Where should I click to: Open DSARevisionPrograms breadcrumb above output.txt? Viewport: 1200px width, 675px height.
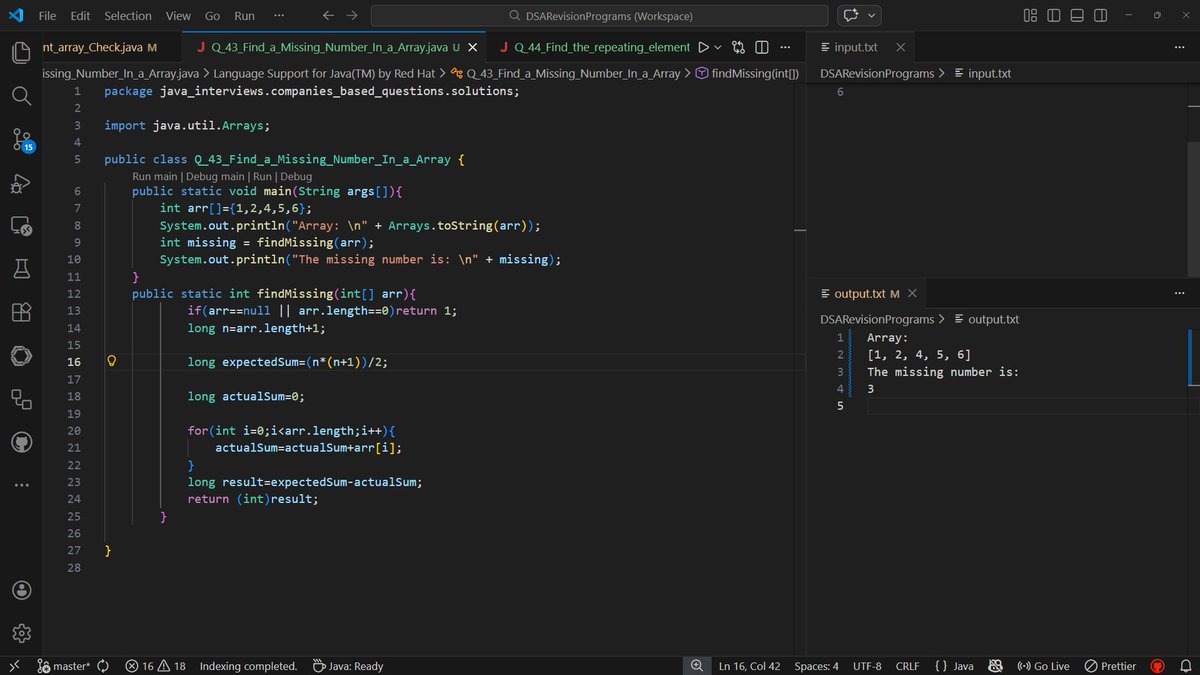pyautogui.click(x=877, y=319)
